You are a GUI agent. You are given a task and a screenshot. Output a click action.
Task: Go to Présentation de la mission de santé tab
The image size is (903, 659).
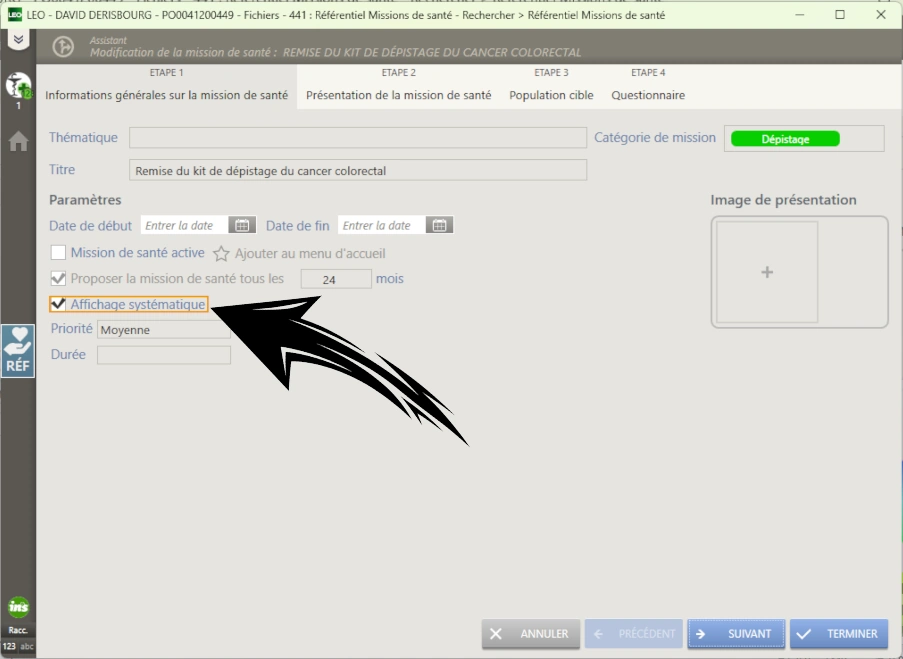coord(398,95)
